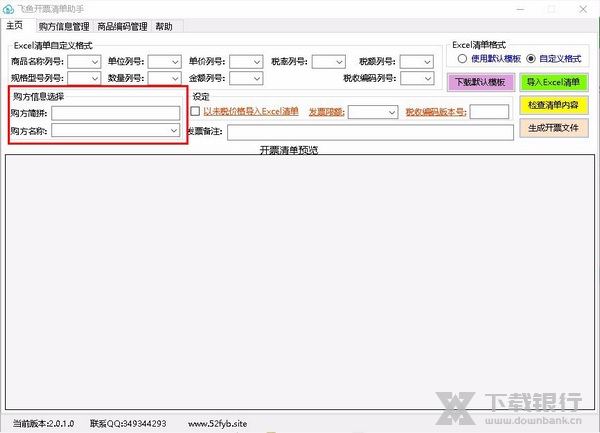
Task: Expand the 单位列号 dropdown
Action: [165, 62]
